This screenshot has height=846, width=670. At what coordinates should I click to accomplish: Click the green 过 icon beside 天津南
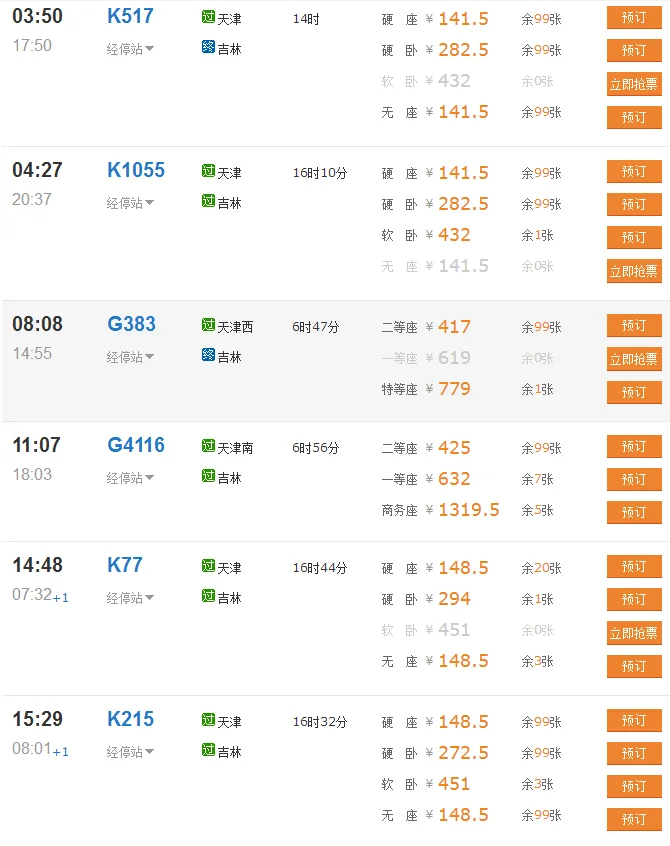pyautogui.click(x=208, y=447)
